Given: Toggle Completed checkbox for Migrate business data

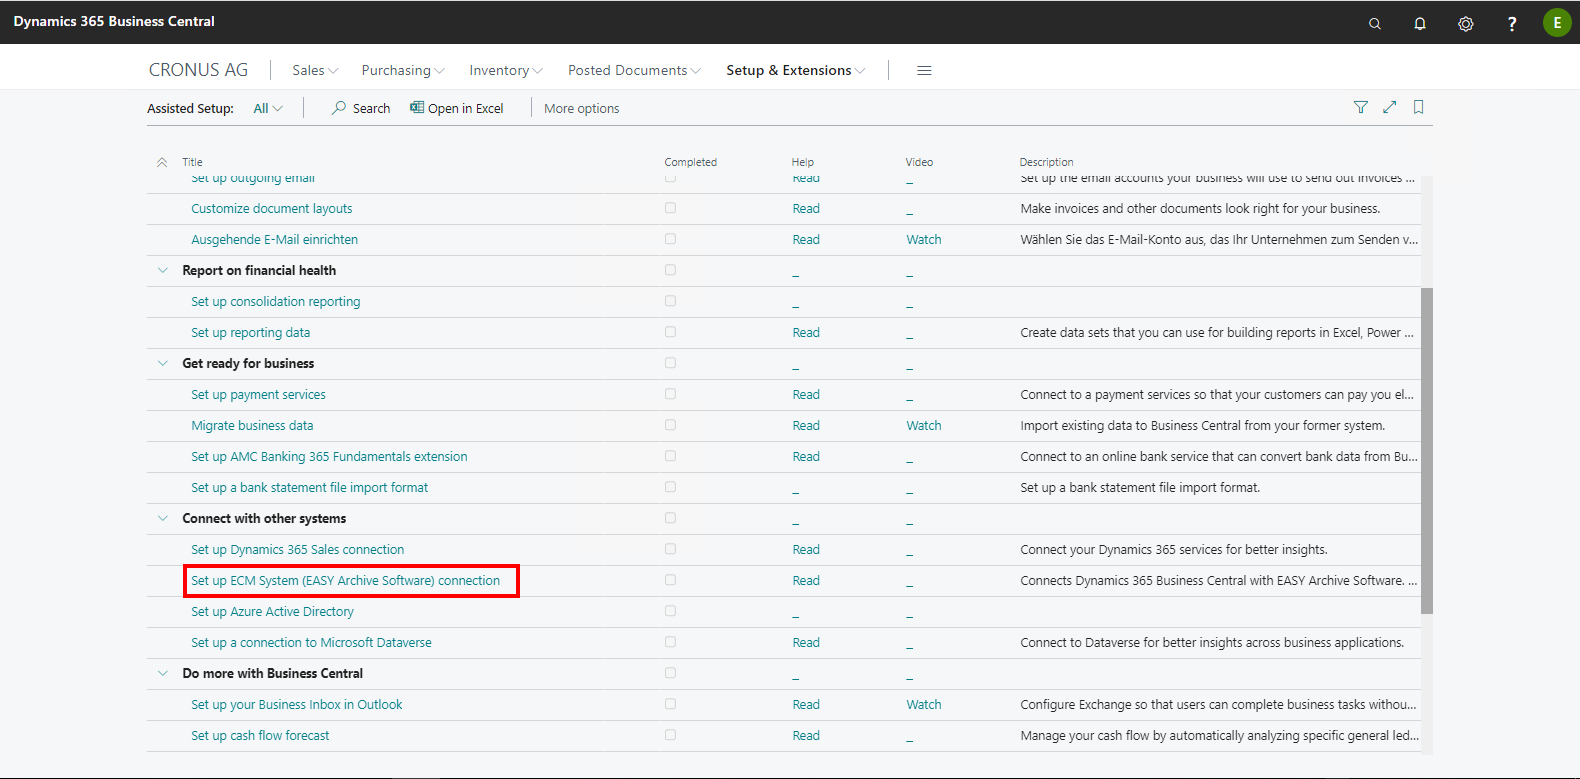Looking at the screenshot, I should point(670,425).
